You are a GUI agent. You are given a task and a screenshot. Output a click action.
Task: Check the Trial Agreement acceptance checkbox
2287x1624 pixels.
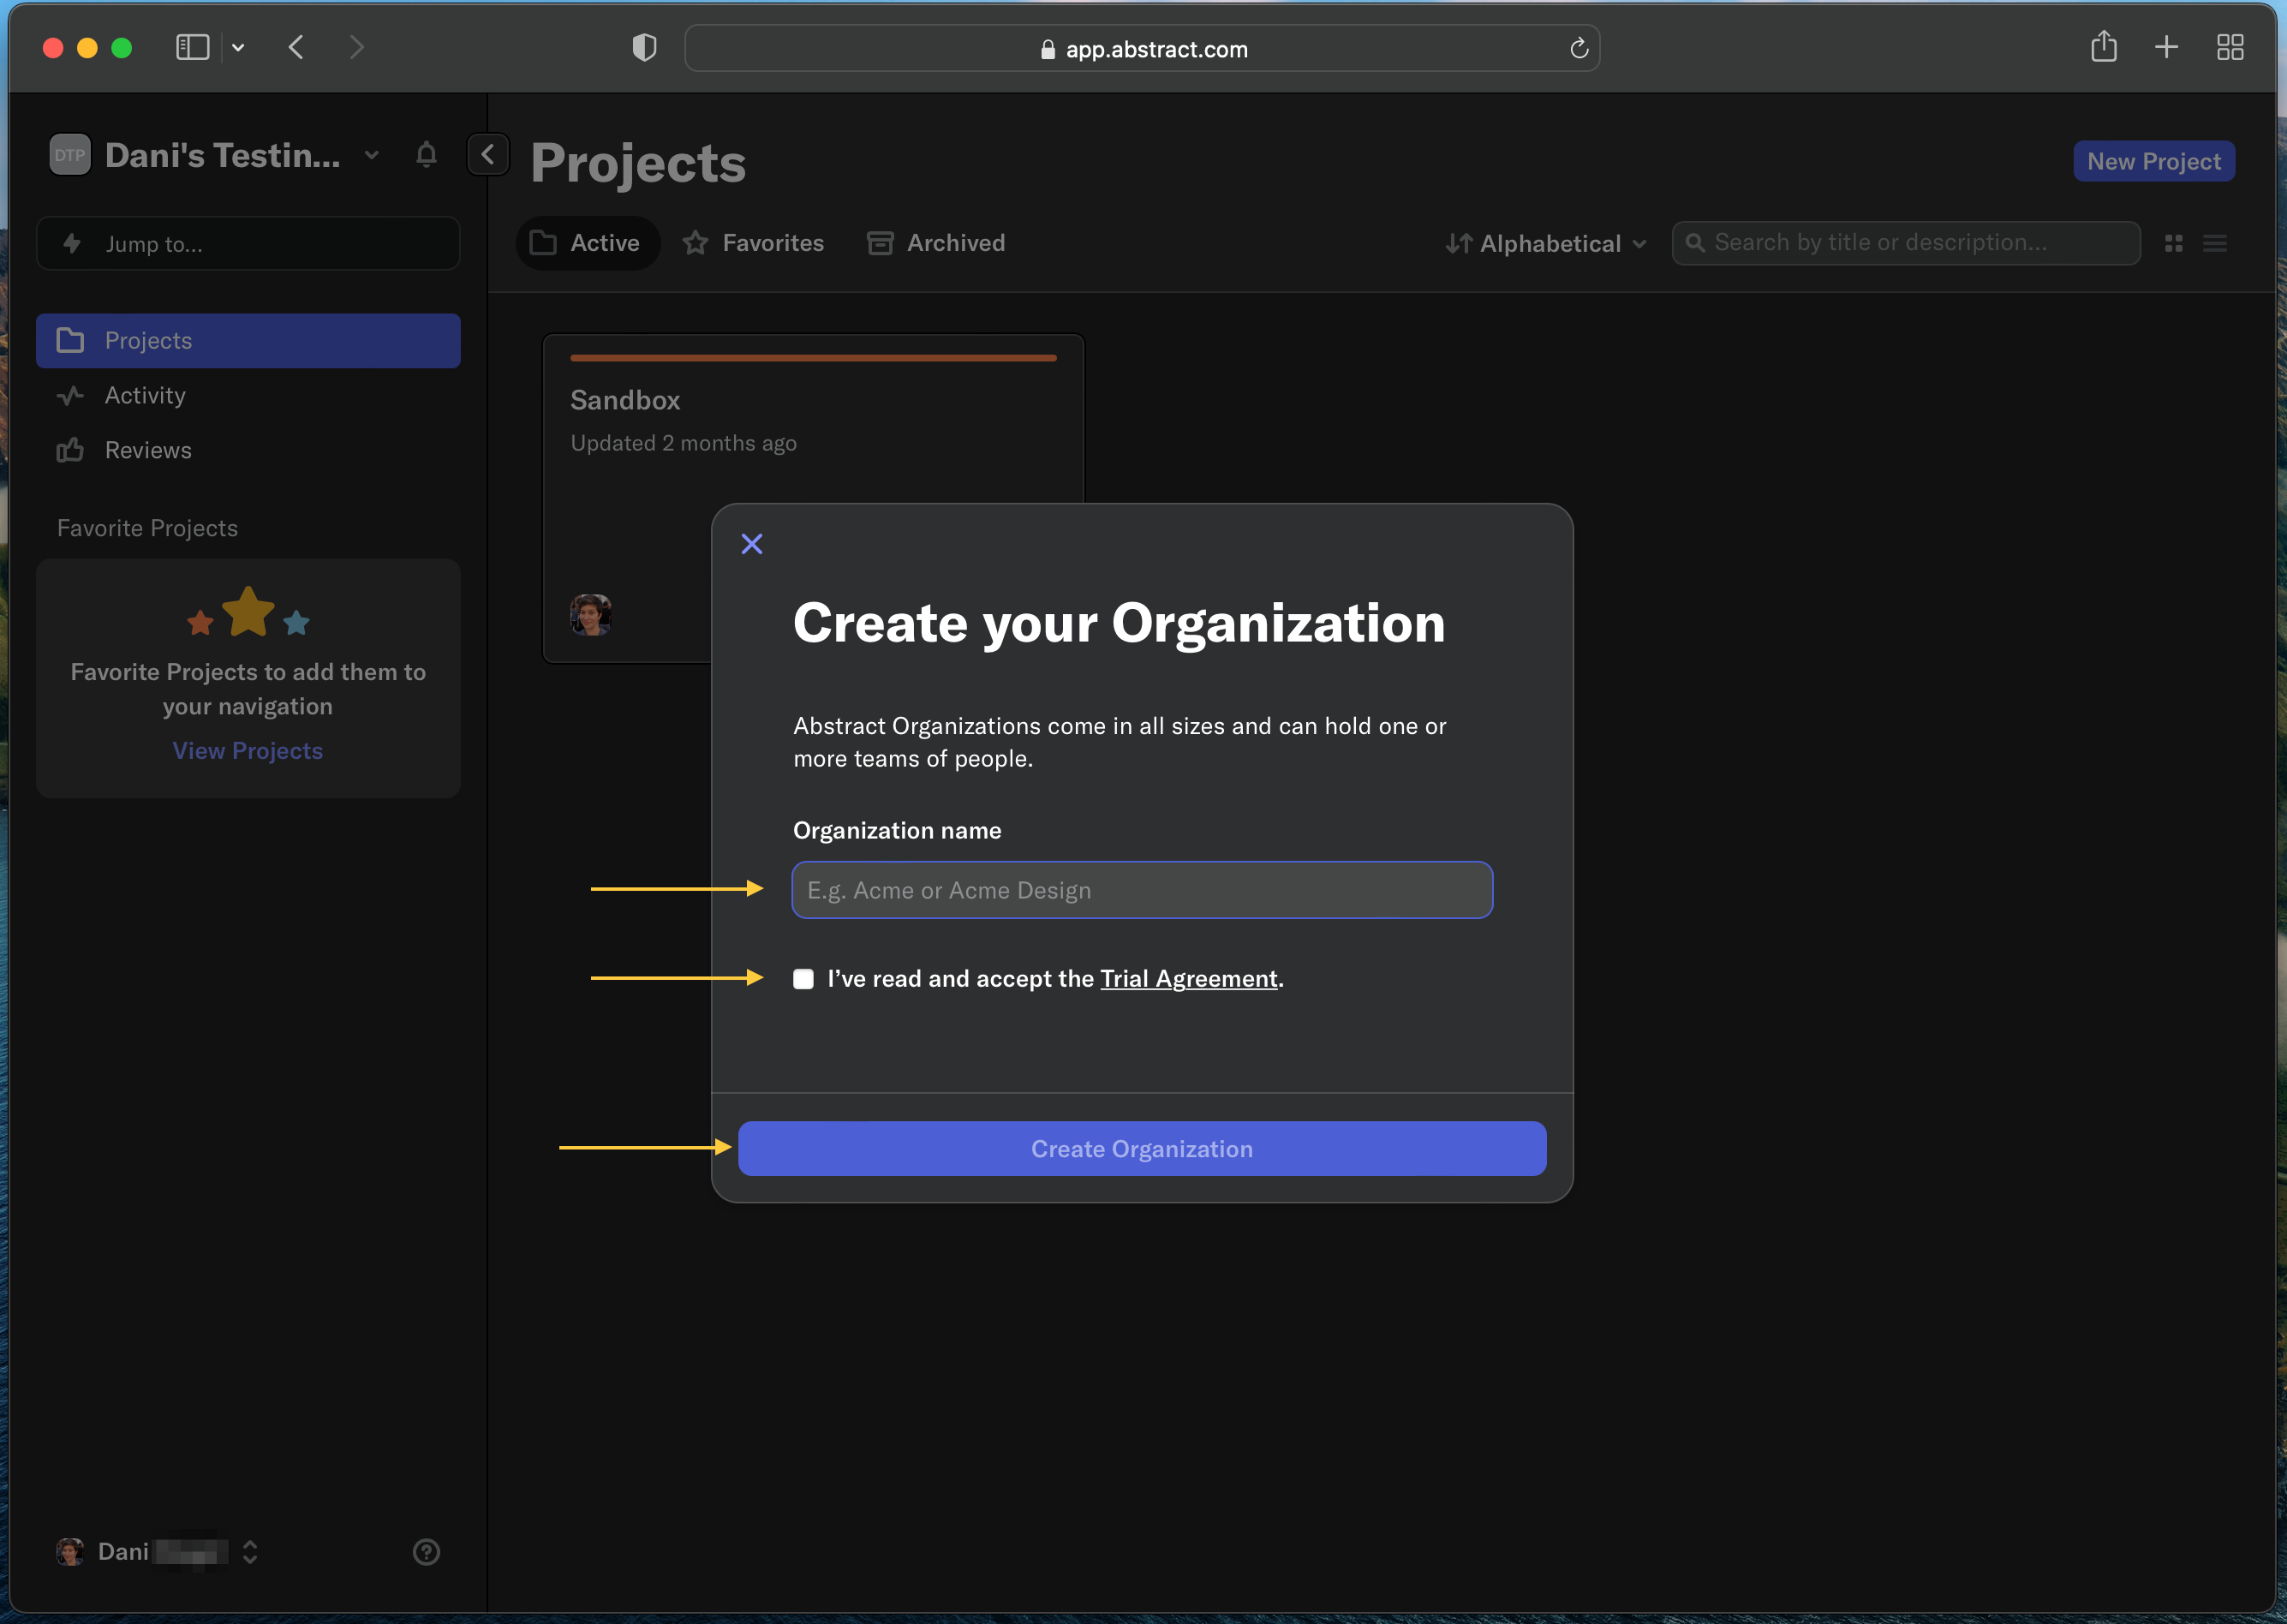click(x=803, y=979)
